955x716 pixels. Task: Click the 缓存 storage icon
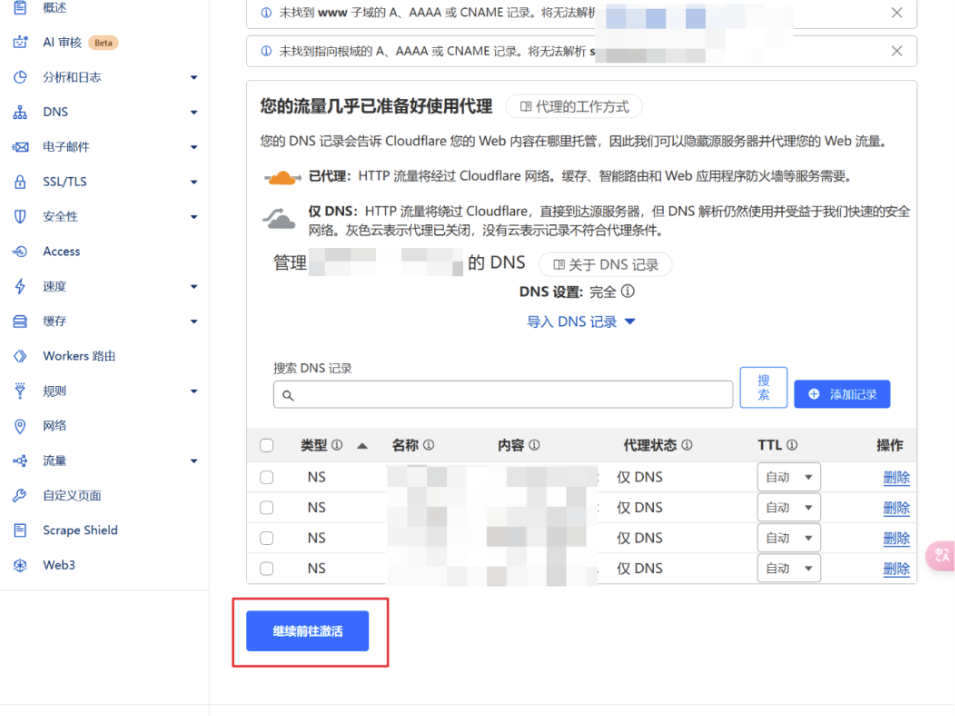click(x=20, y=321)
